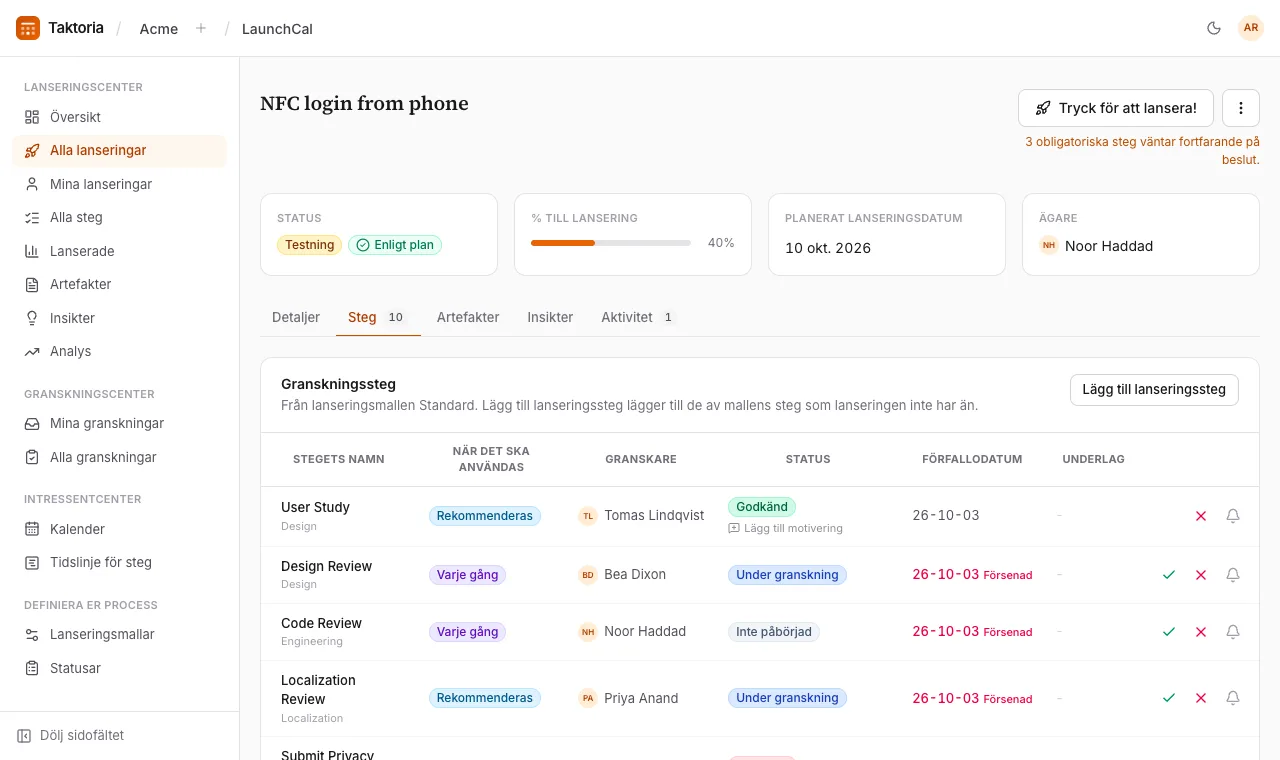This screenshot has width=1280, height=760.
Task: Approve the Code Review step checkmark
Action: click(x=1169, y=632)
